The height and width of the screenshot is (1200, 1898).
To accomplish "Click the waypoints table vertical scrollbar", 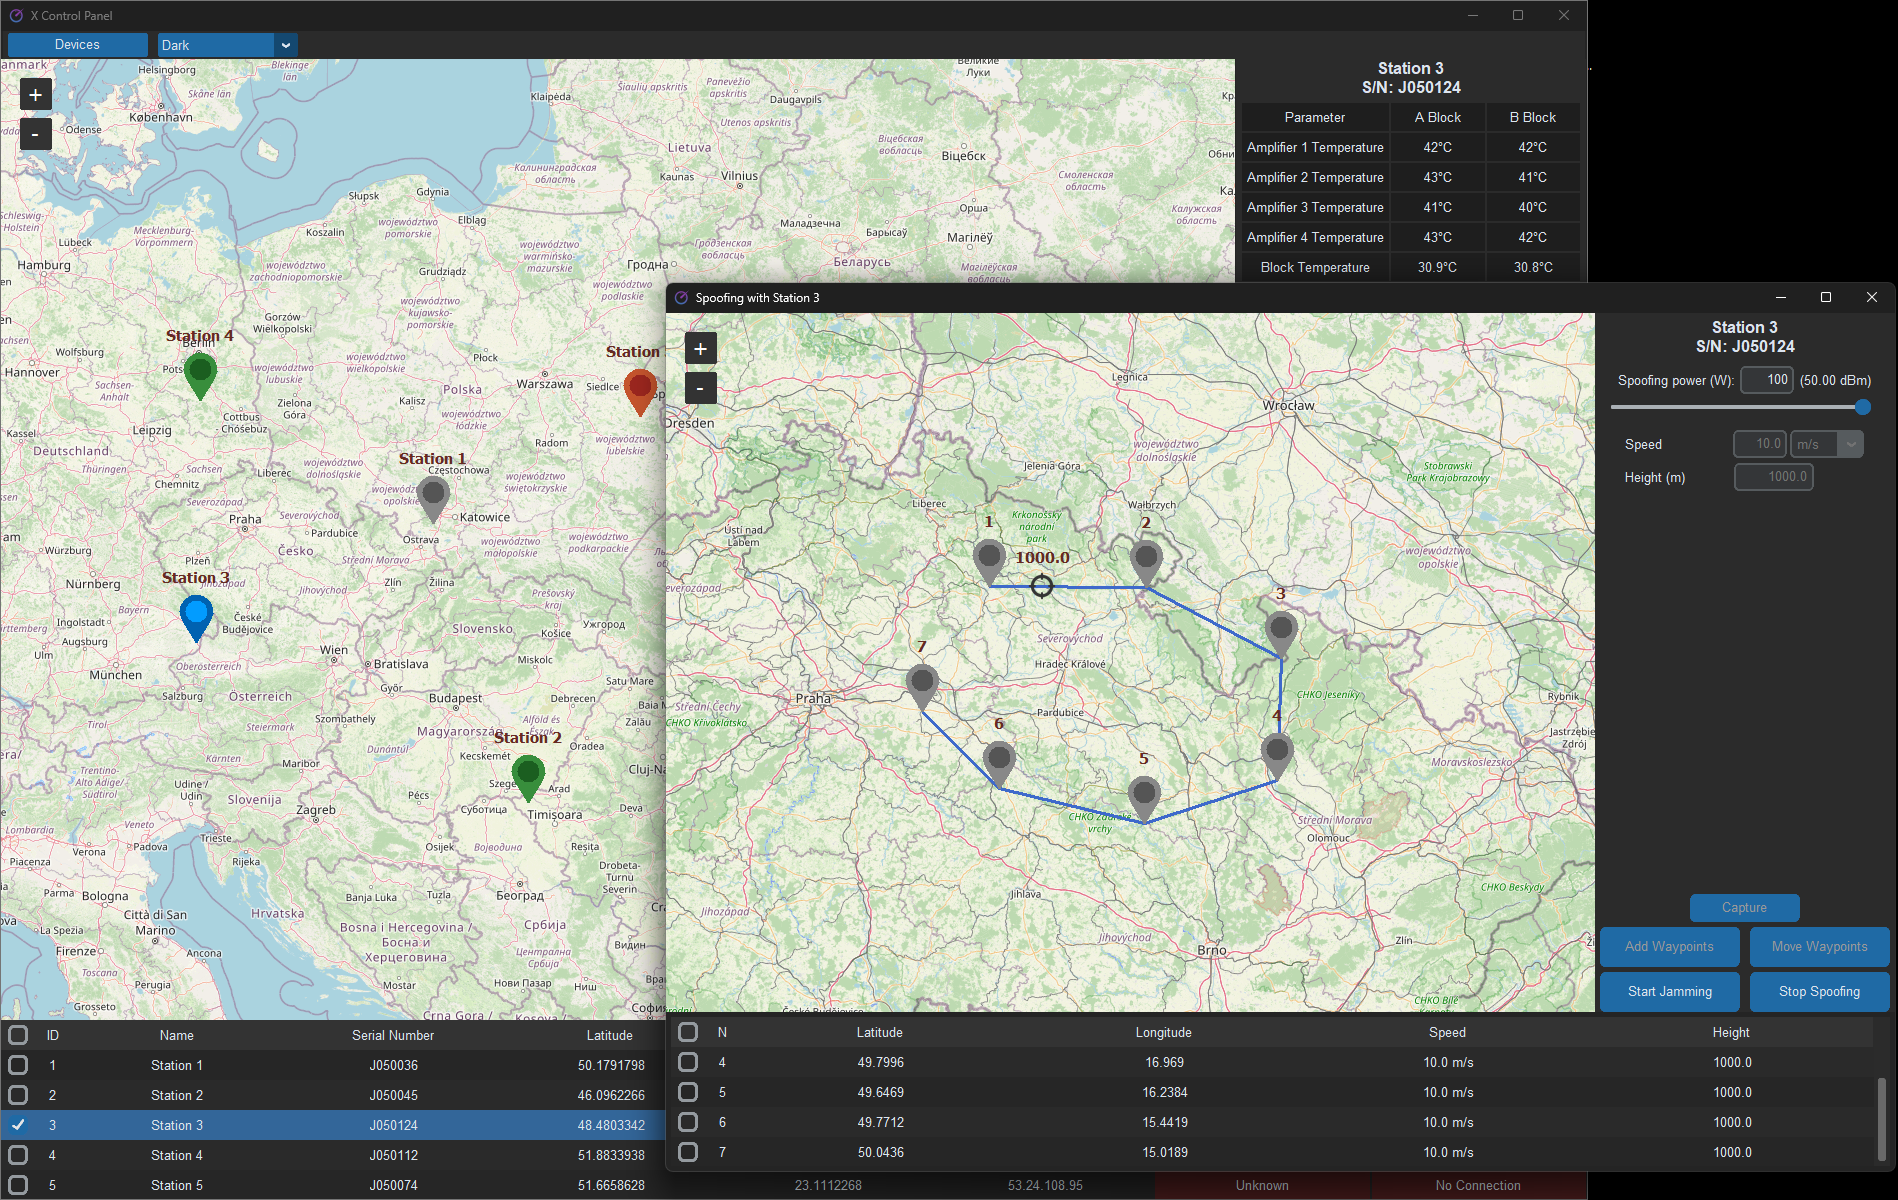I will 1881,1118.
